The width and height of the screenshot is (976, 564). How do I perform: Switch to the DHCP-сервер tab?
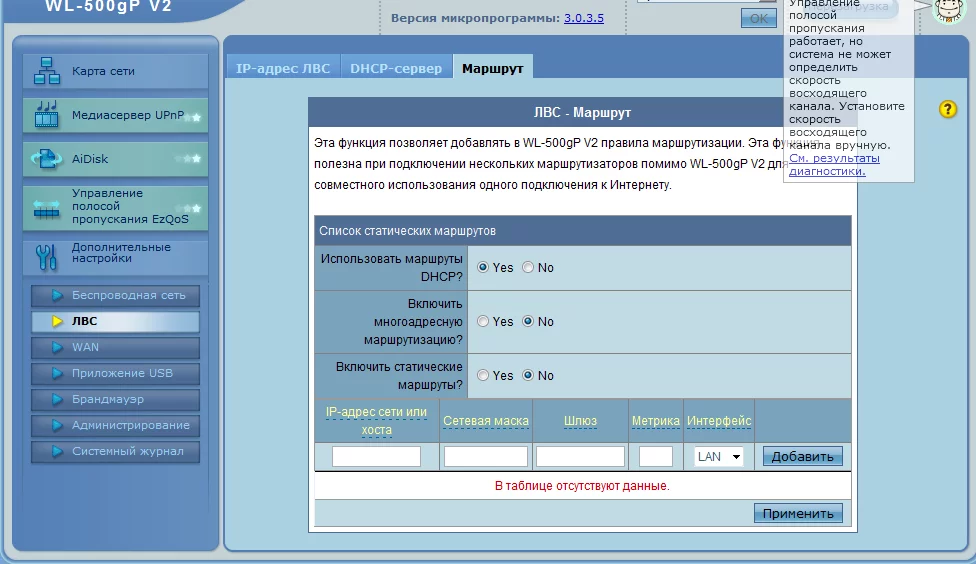pos(396,68)
